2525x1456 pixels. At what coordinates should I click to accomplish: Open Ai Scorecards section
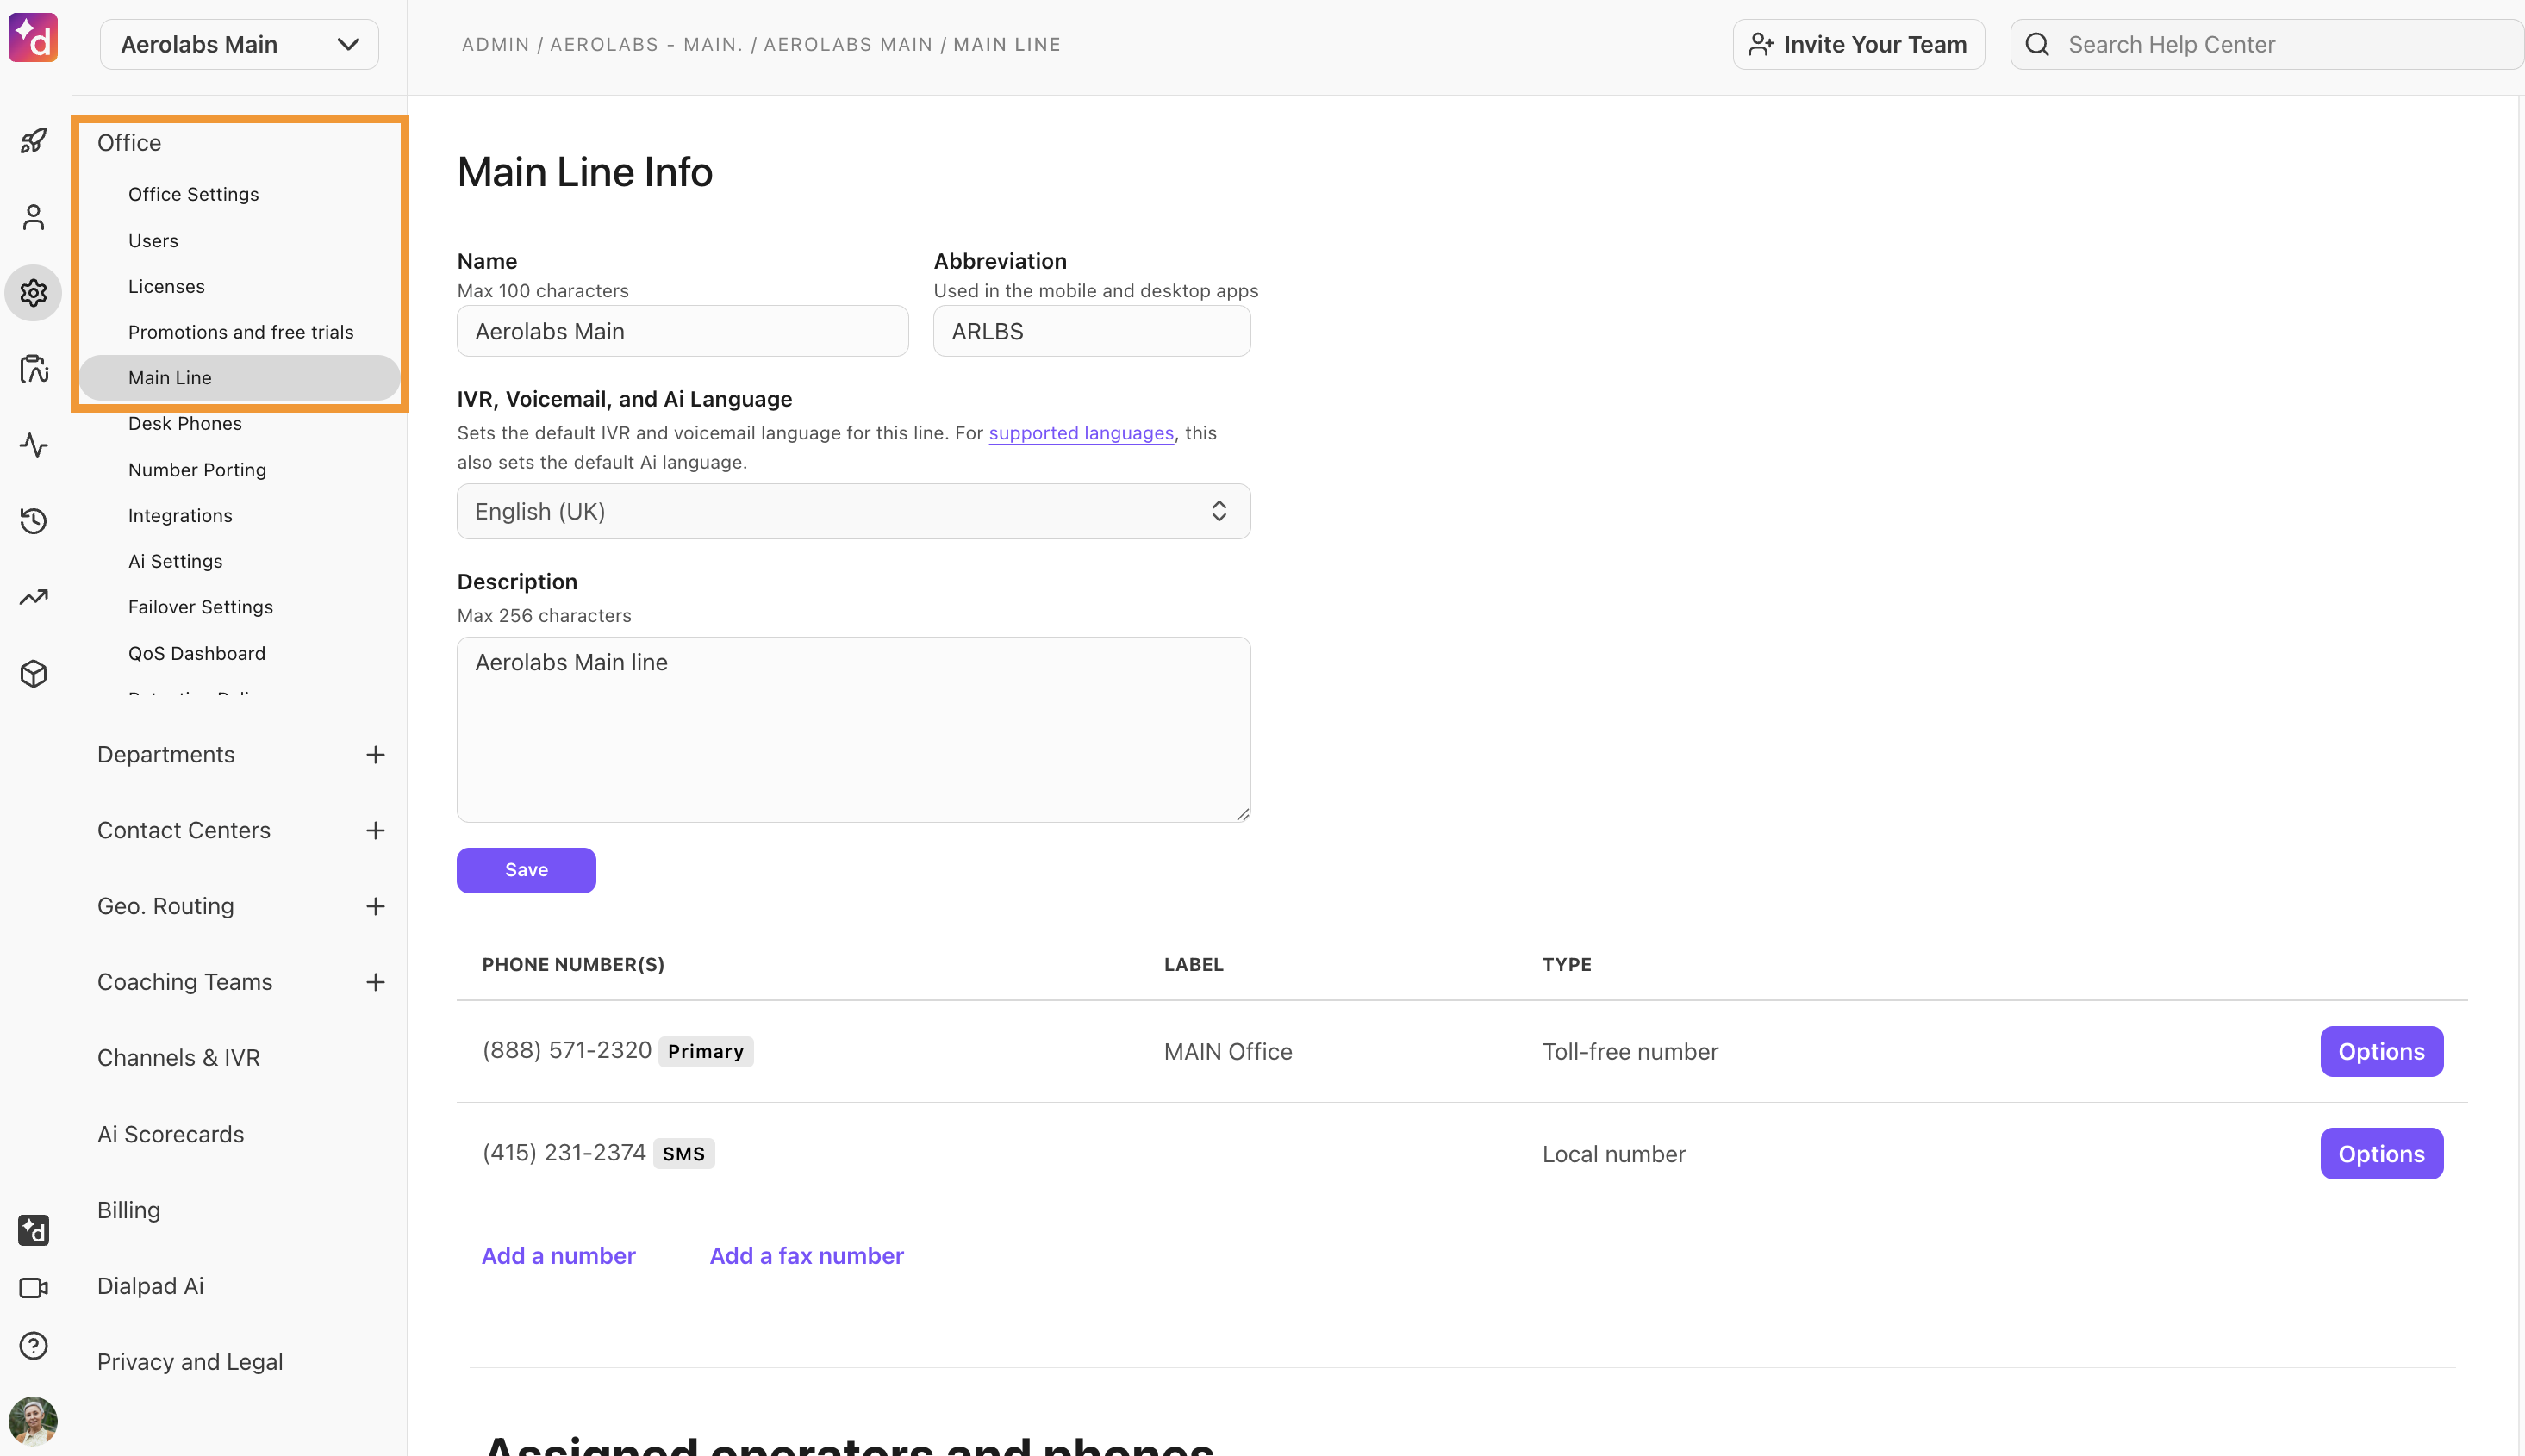pyautogui.click(x=171, y=1134)
